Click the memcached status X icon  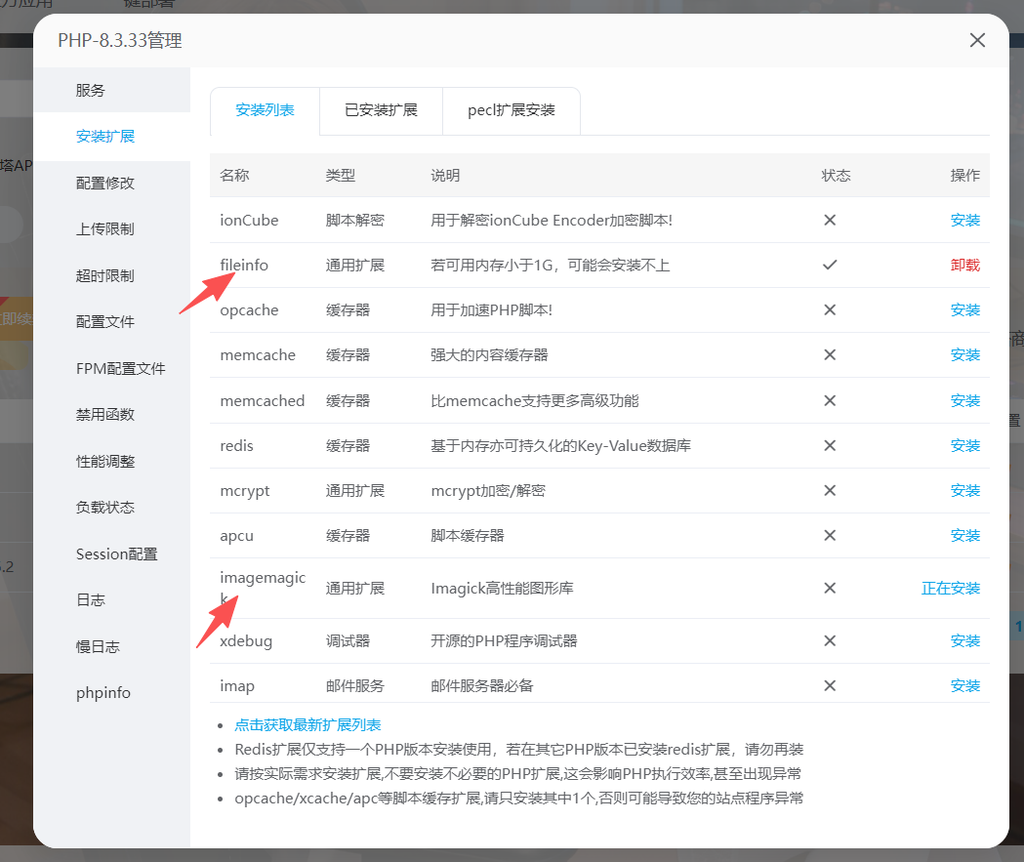(x=830, y=401)
